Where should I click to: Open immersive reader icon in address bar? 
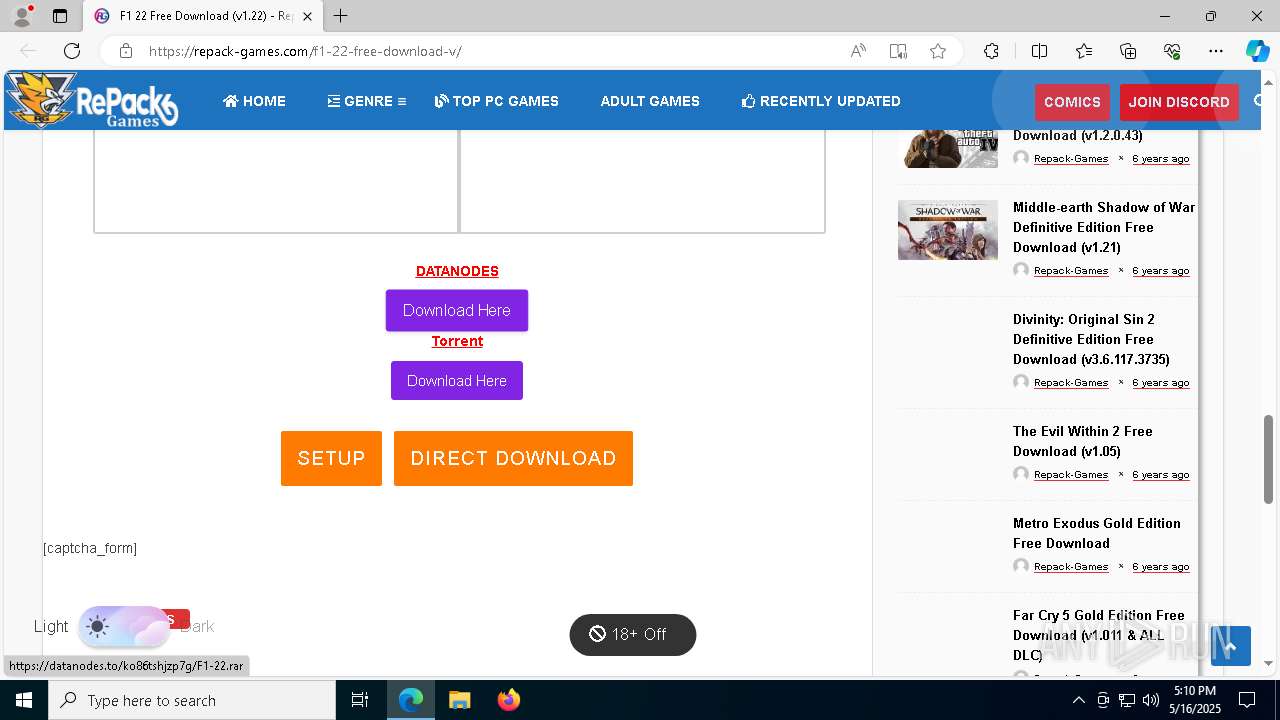(x=898, y=51)
